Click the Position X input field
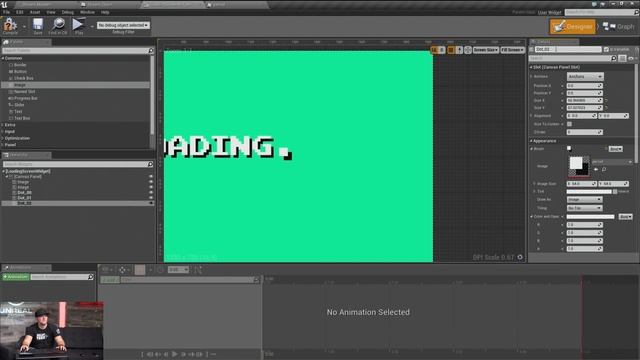 click(584, 86)
